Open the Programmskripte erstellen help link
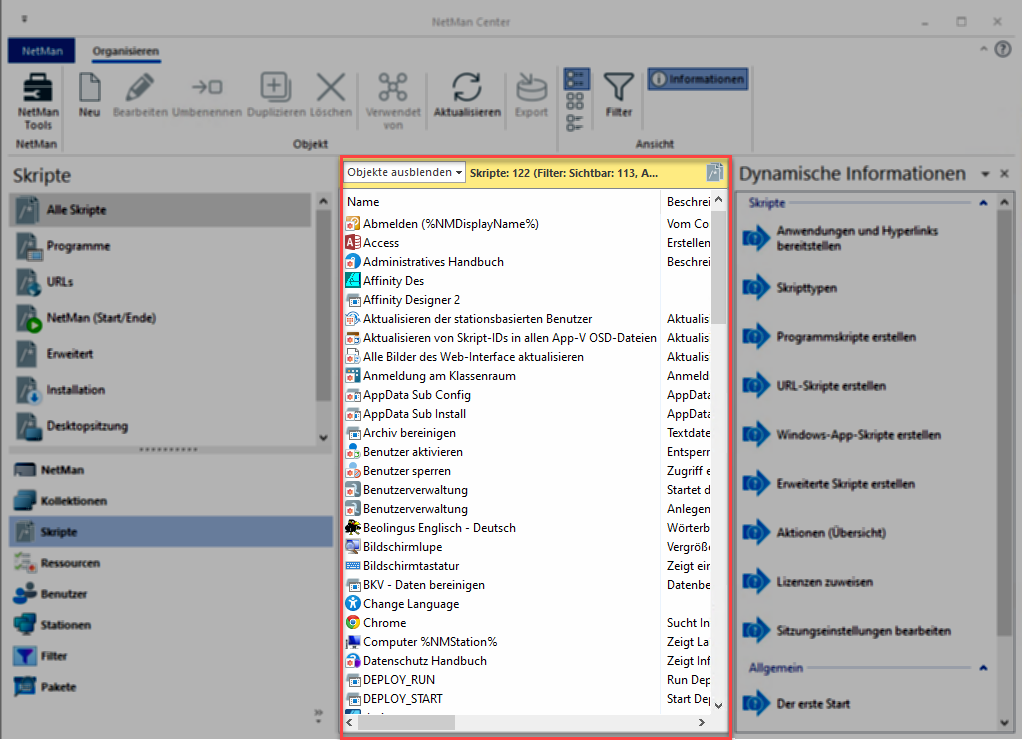 pyautogui.click(x=845, y=337)
